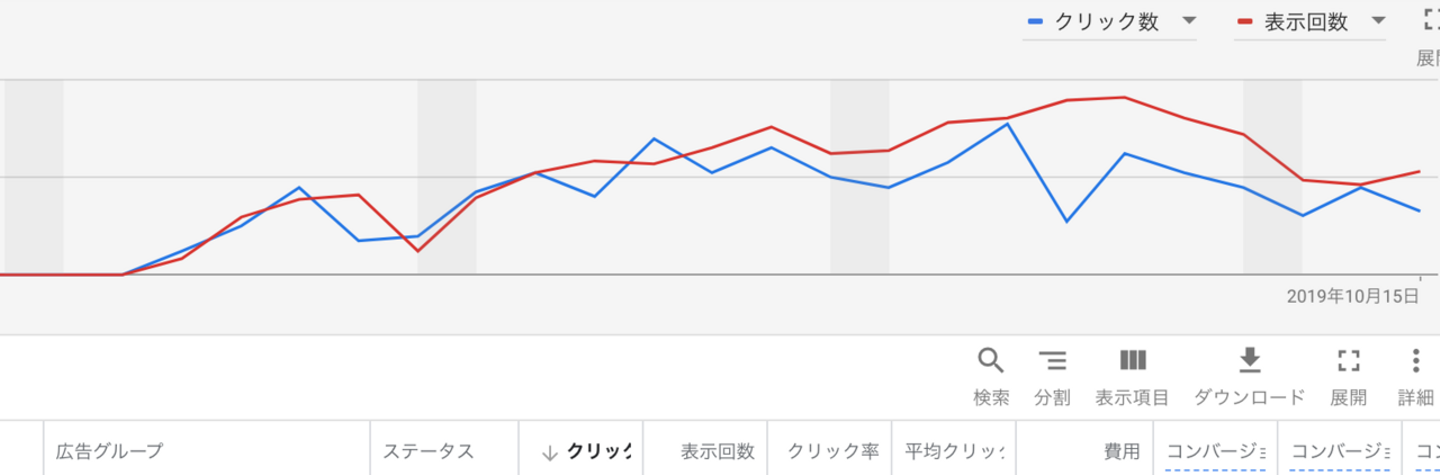Click the 表示項目 columns icon

(1132, 360)
